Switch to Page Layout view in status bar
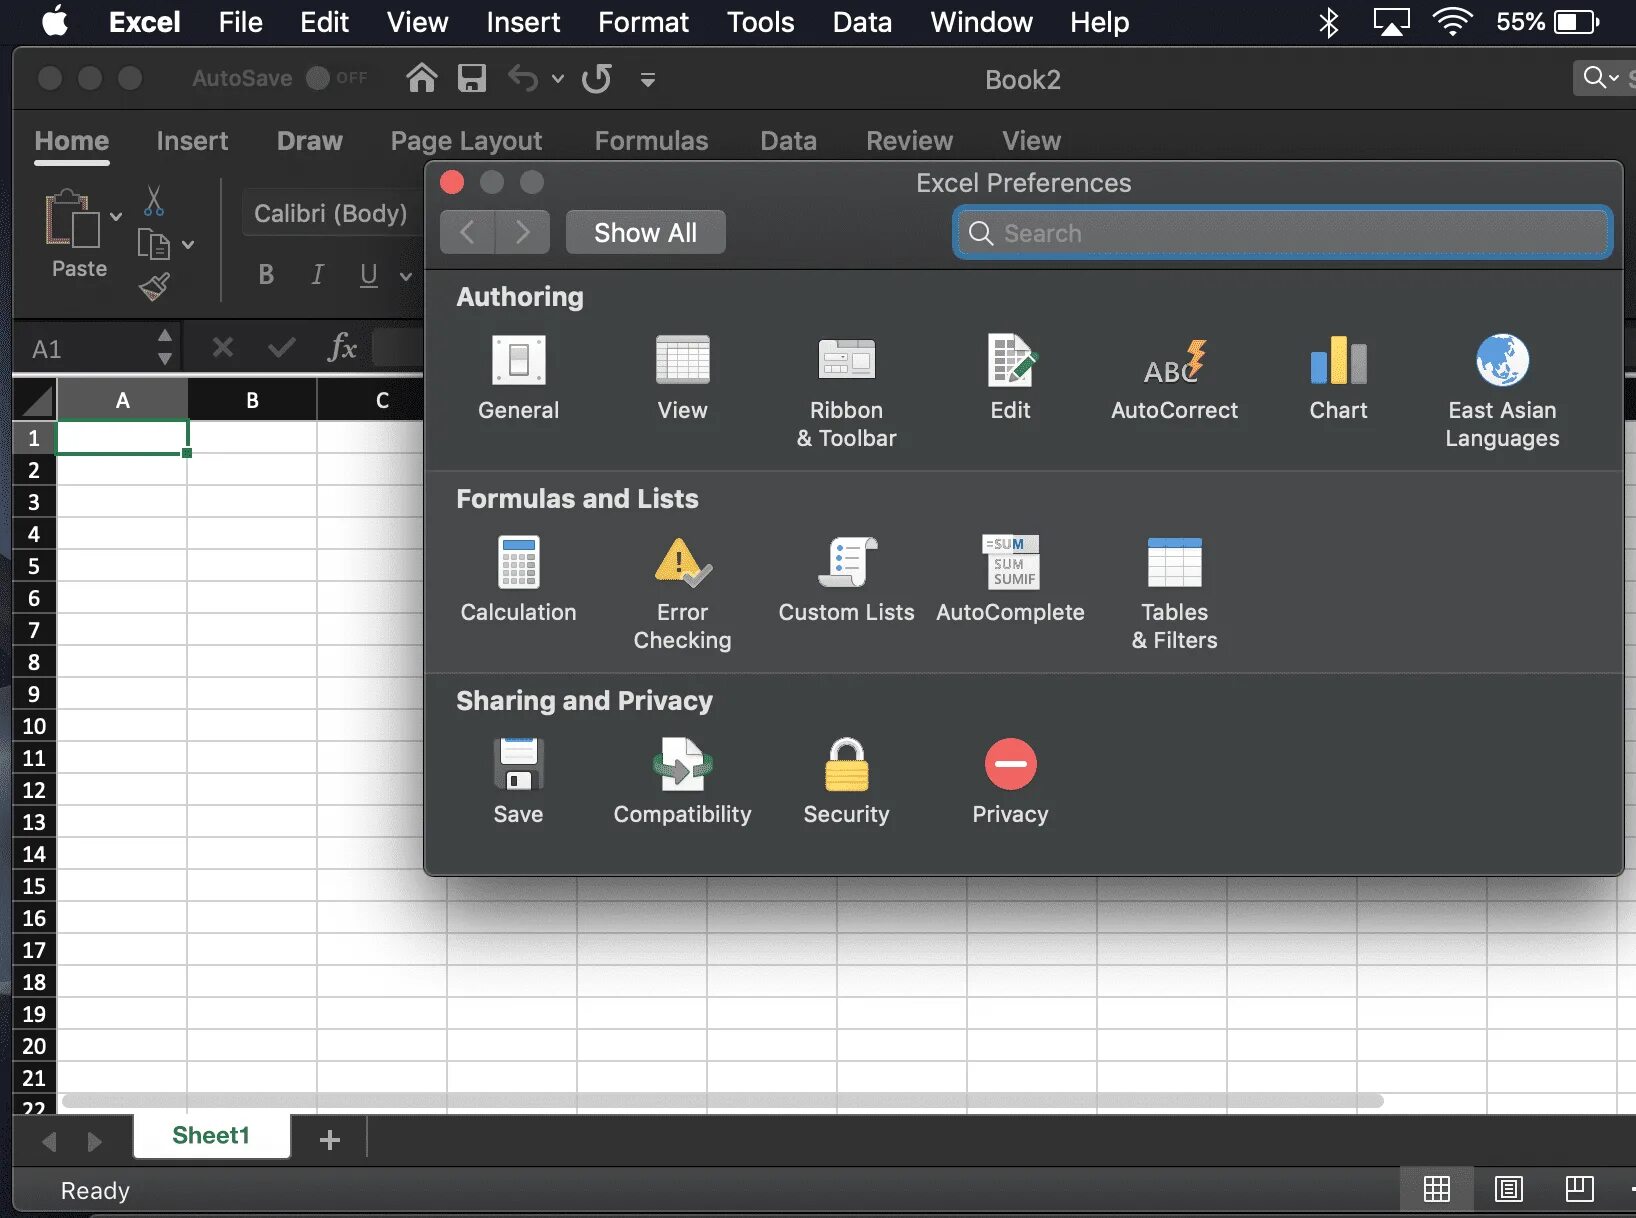The height and width of the screenshot is (1218, 1636). [1509, 1189]
